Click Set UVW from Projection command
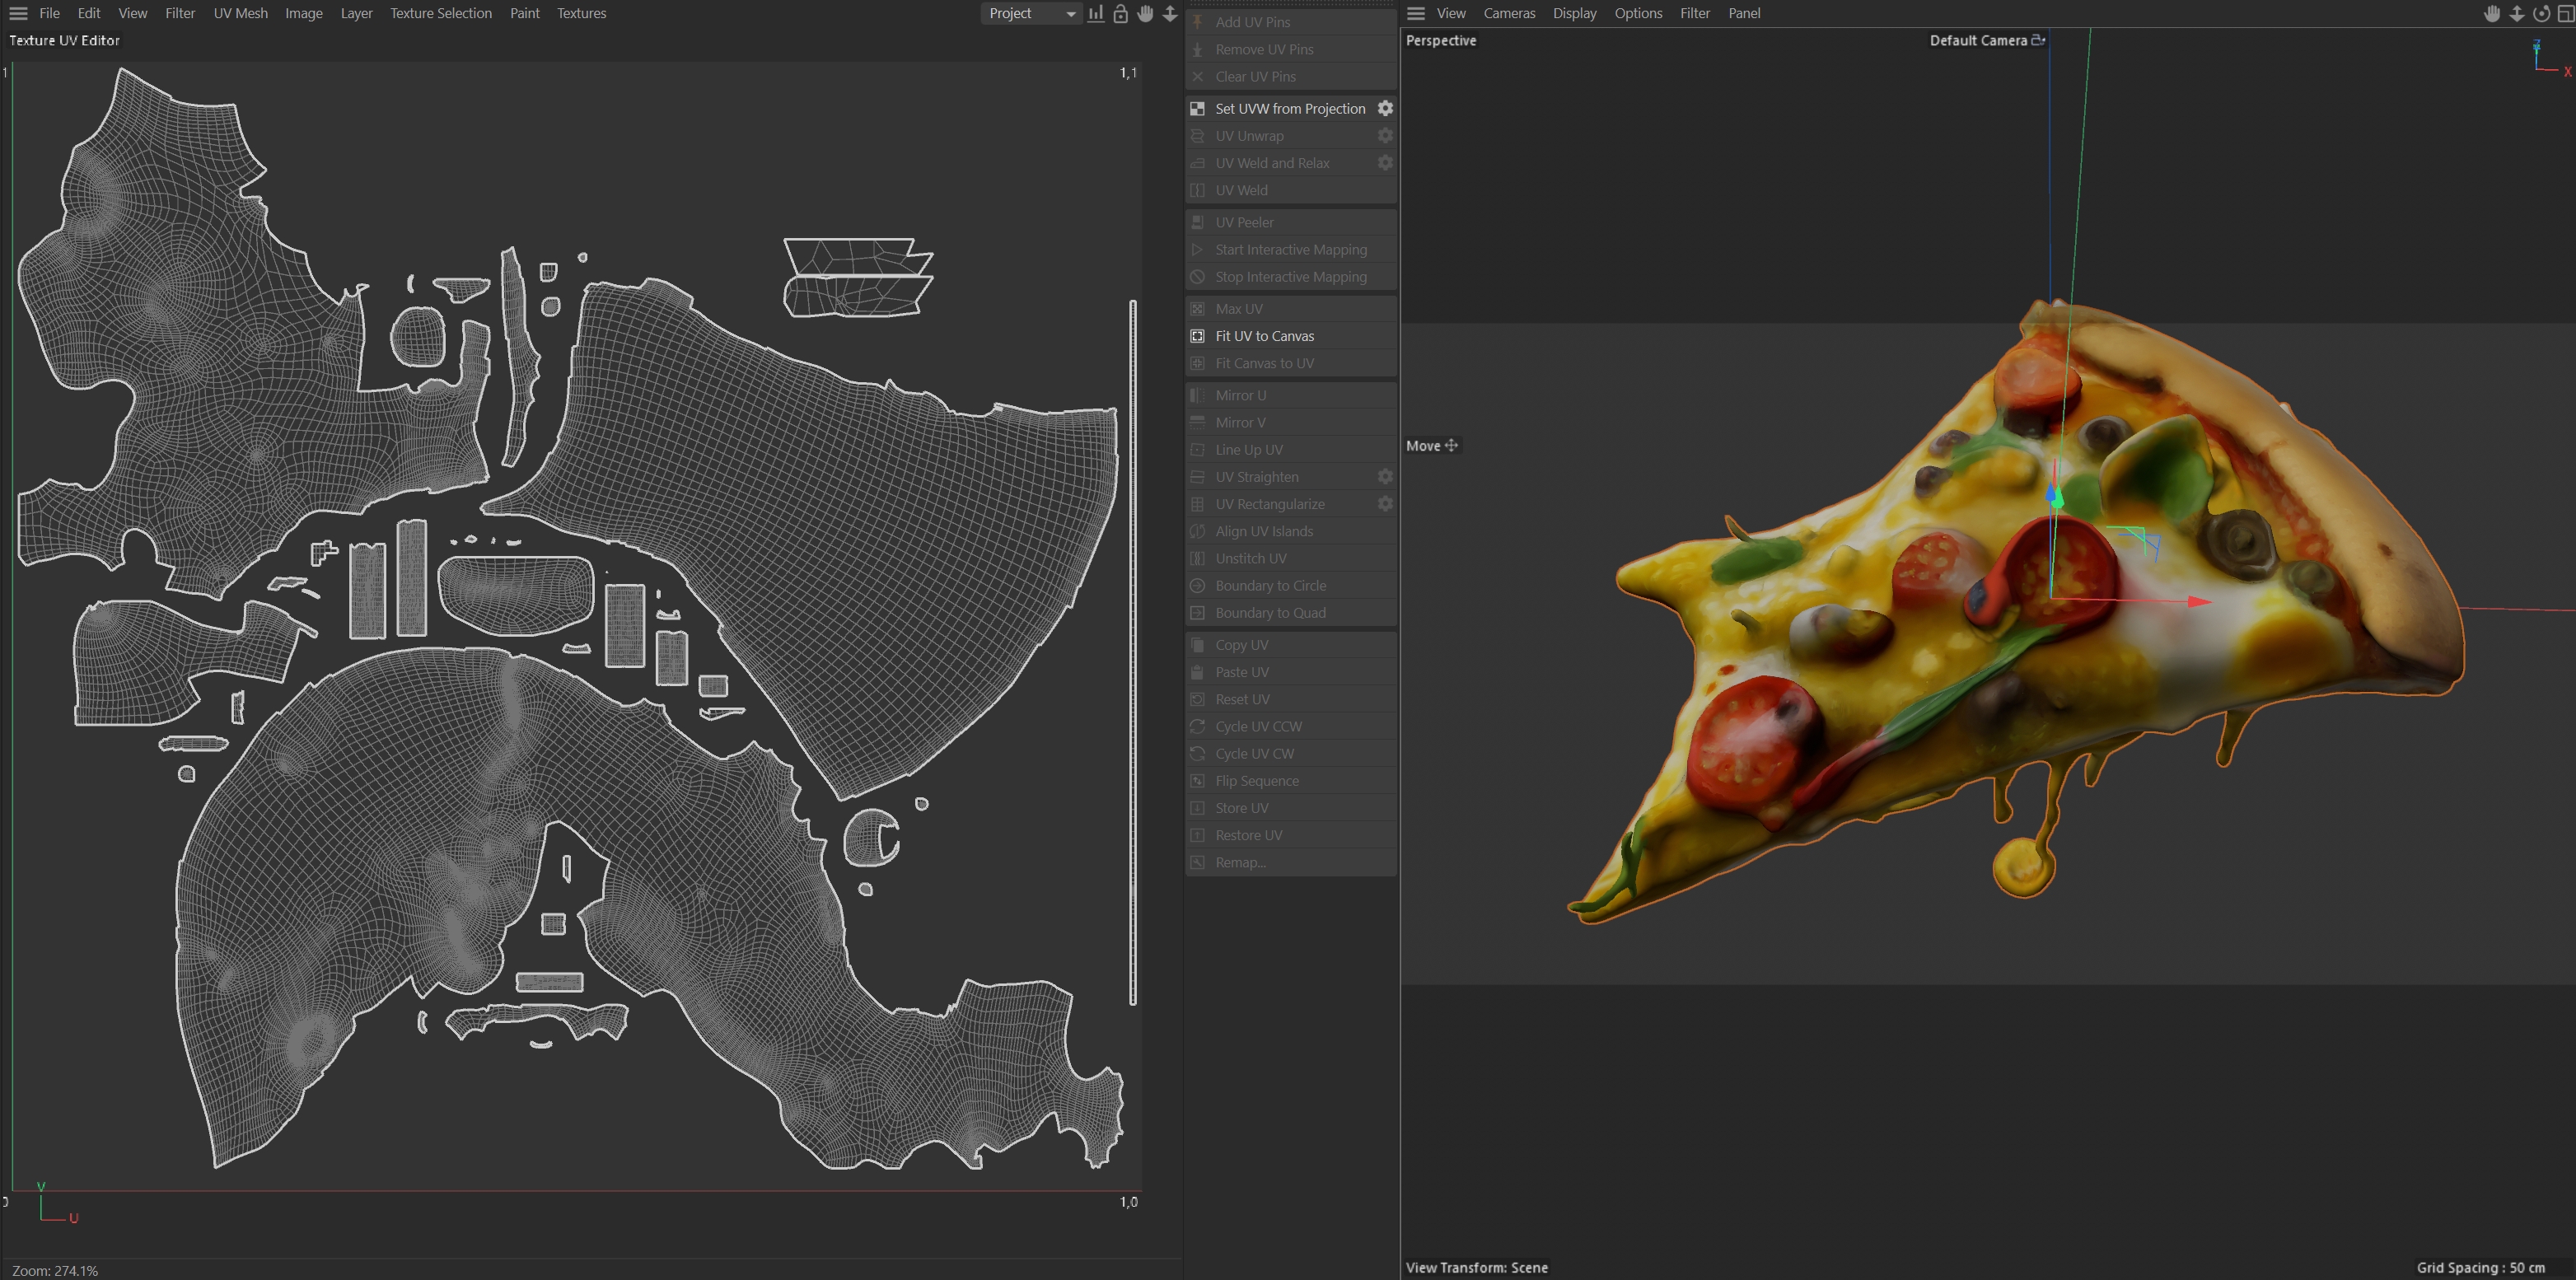The image size is (2576, 1280). click(1289, 108)
